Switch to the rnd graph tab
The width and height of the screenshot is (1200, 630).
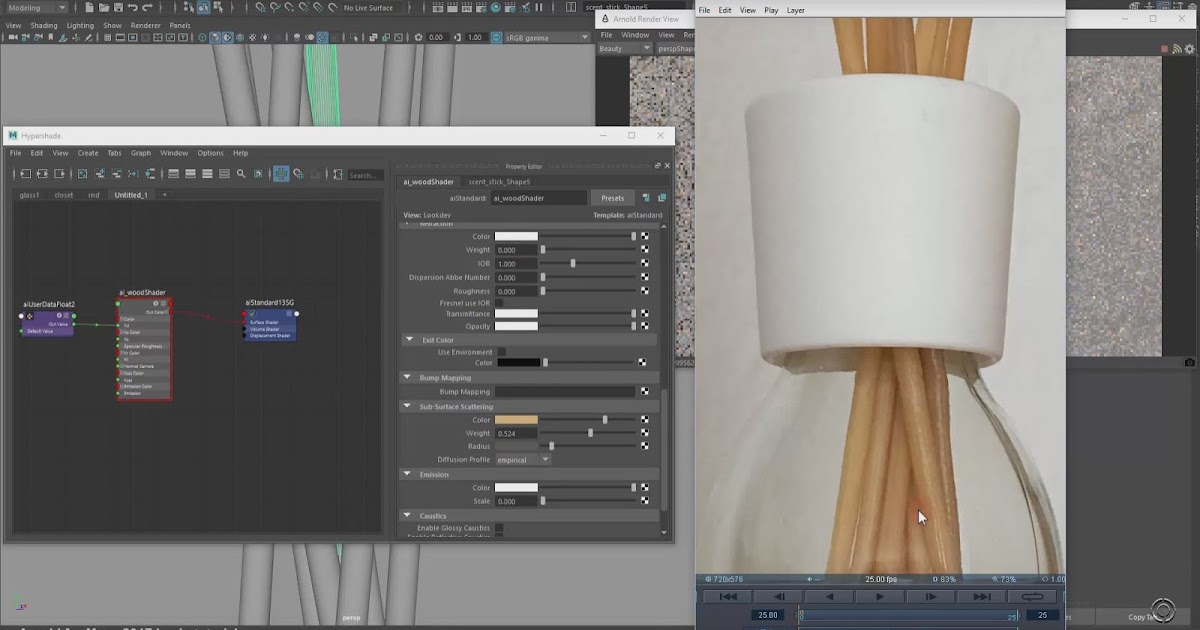point(94,195)
